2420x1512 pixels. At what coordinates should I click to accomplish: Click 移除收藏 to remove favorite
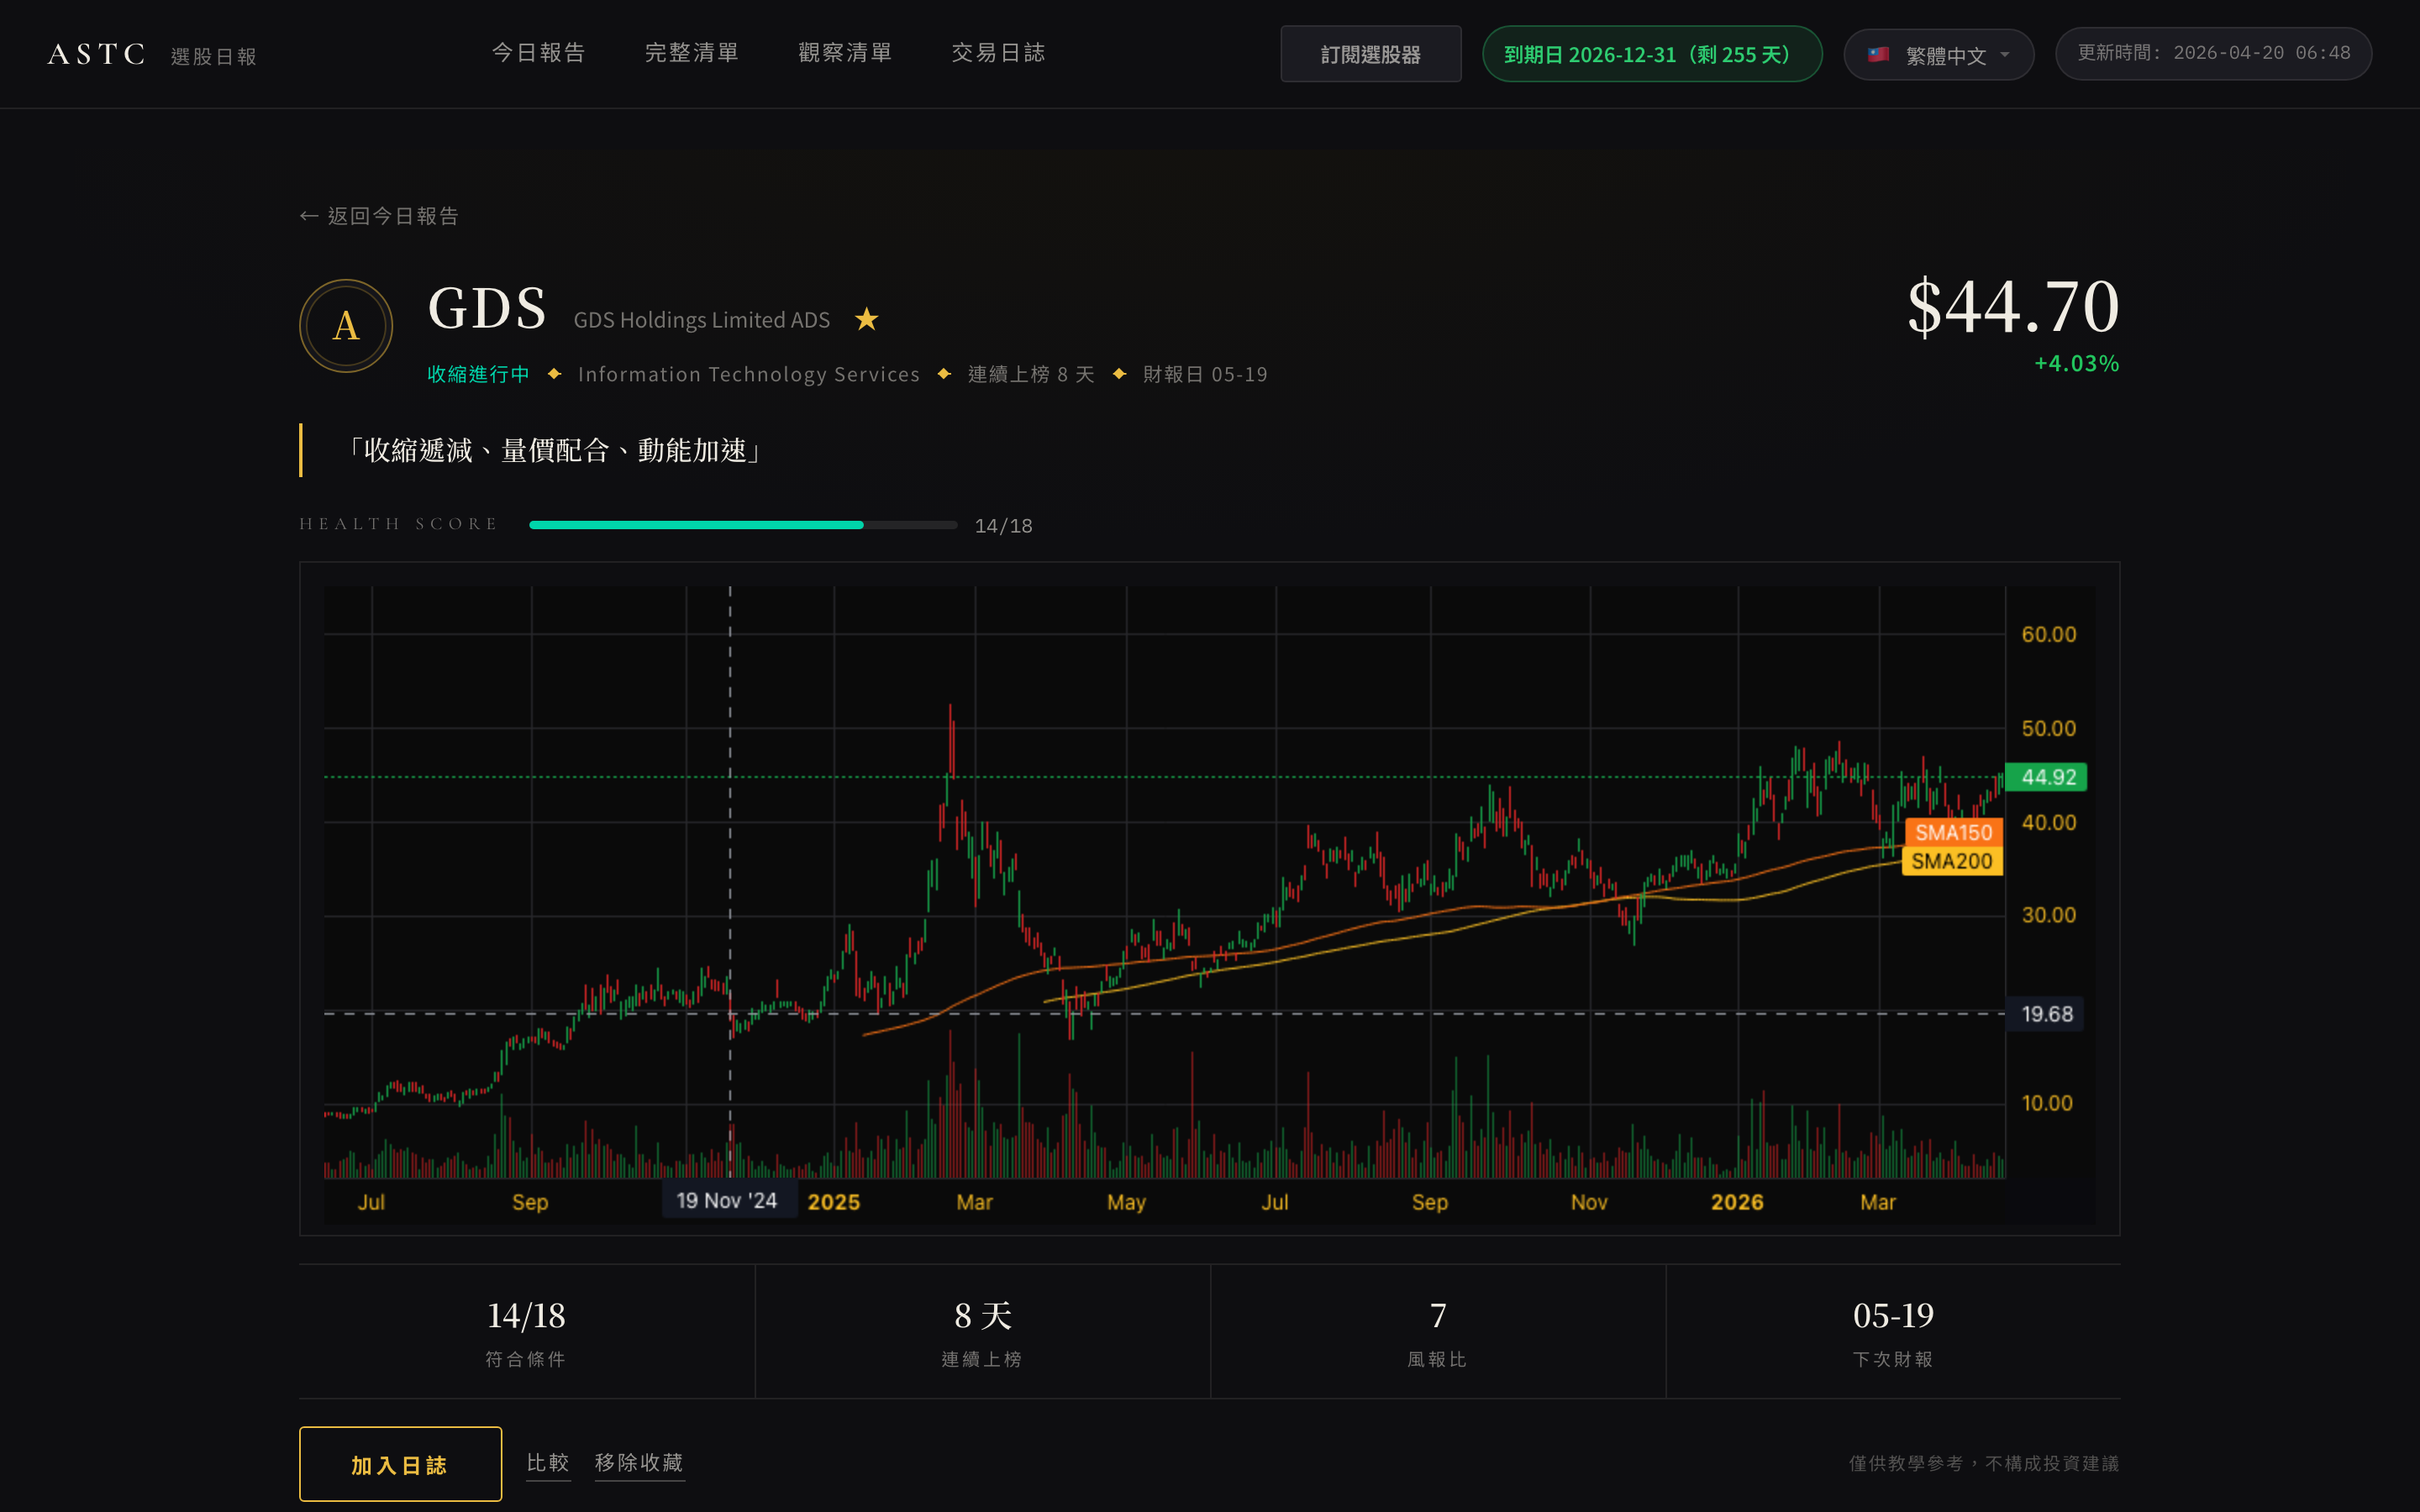[x=639, y=1463]
